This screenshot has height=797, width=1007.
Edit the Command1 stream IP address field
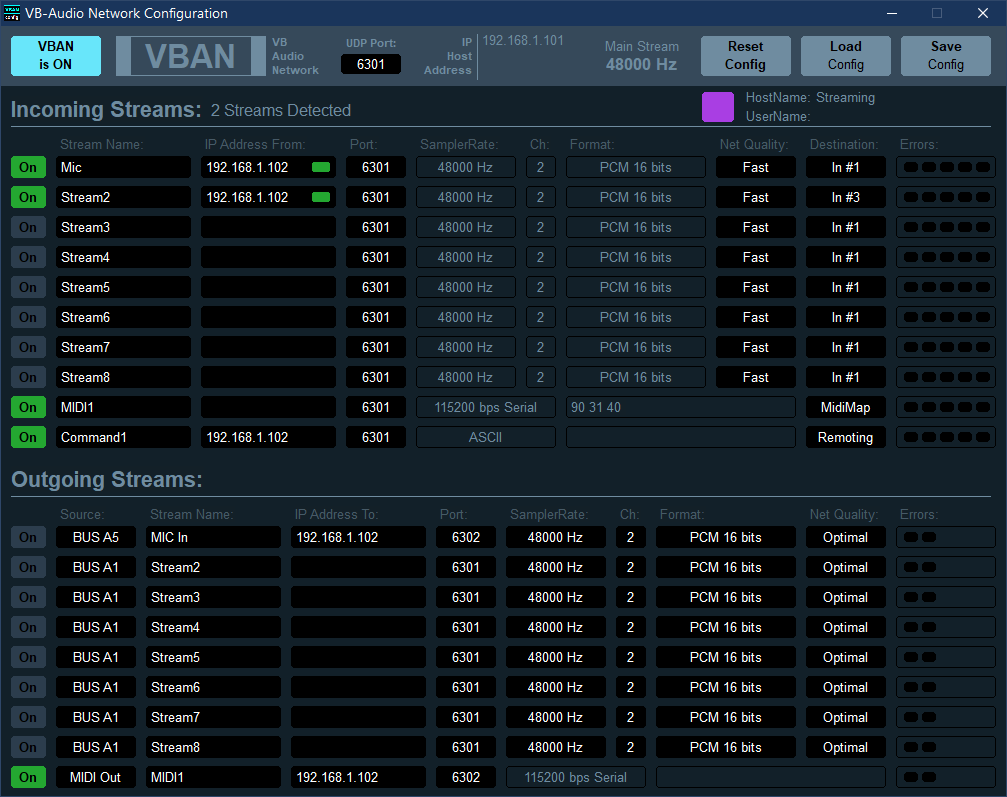tap(268, 437)
